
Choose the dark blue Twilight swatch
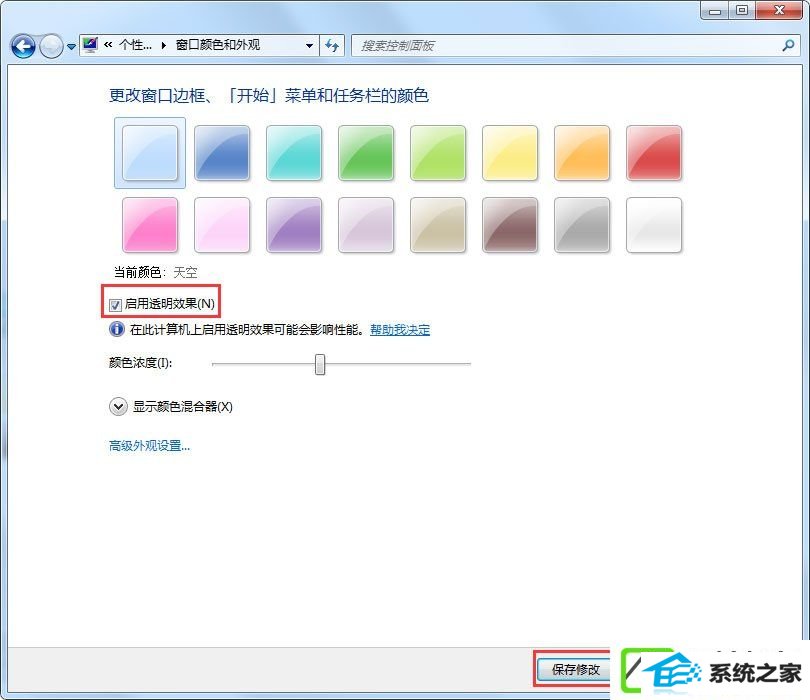(x=222, y=153)
